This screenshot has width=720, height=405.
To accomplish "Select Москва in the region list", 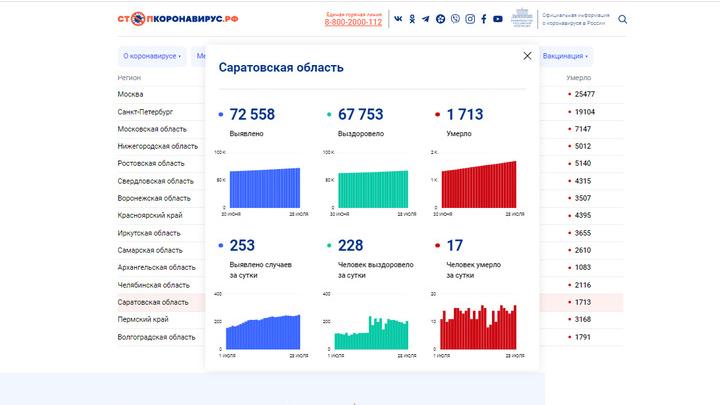I will tap(130, 94).
